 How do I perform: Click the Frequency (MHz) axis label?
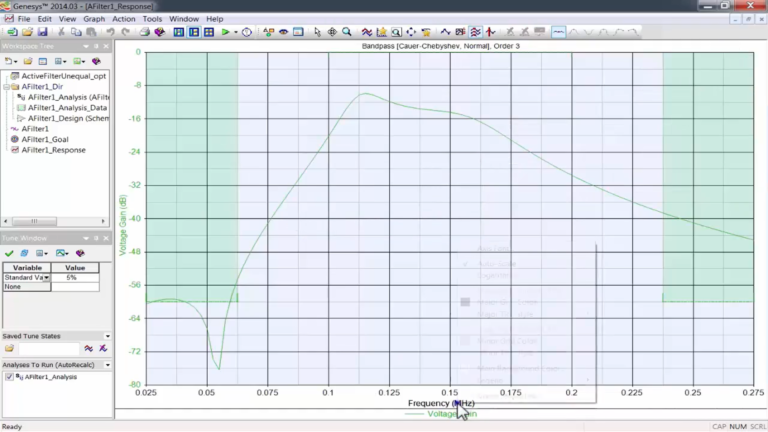[x=441, y=403]
